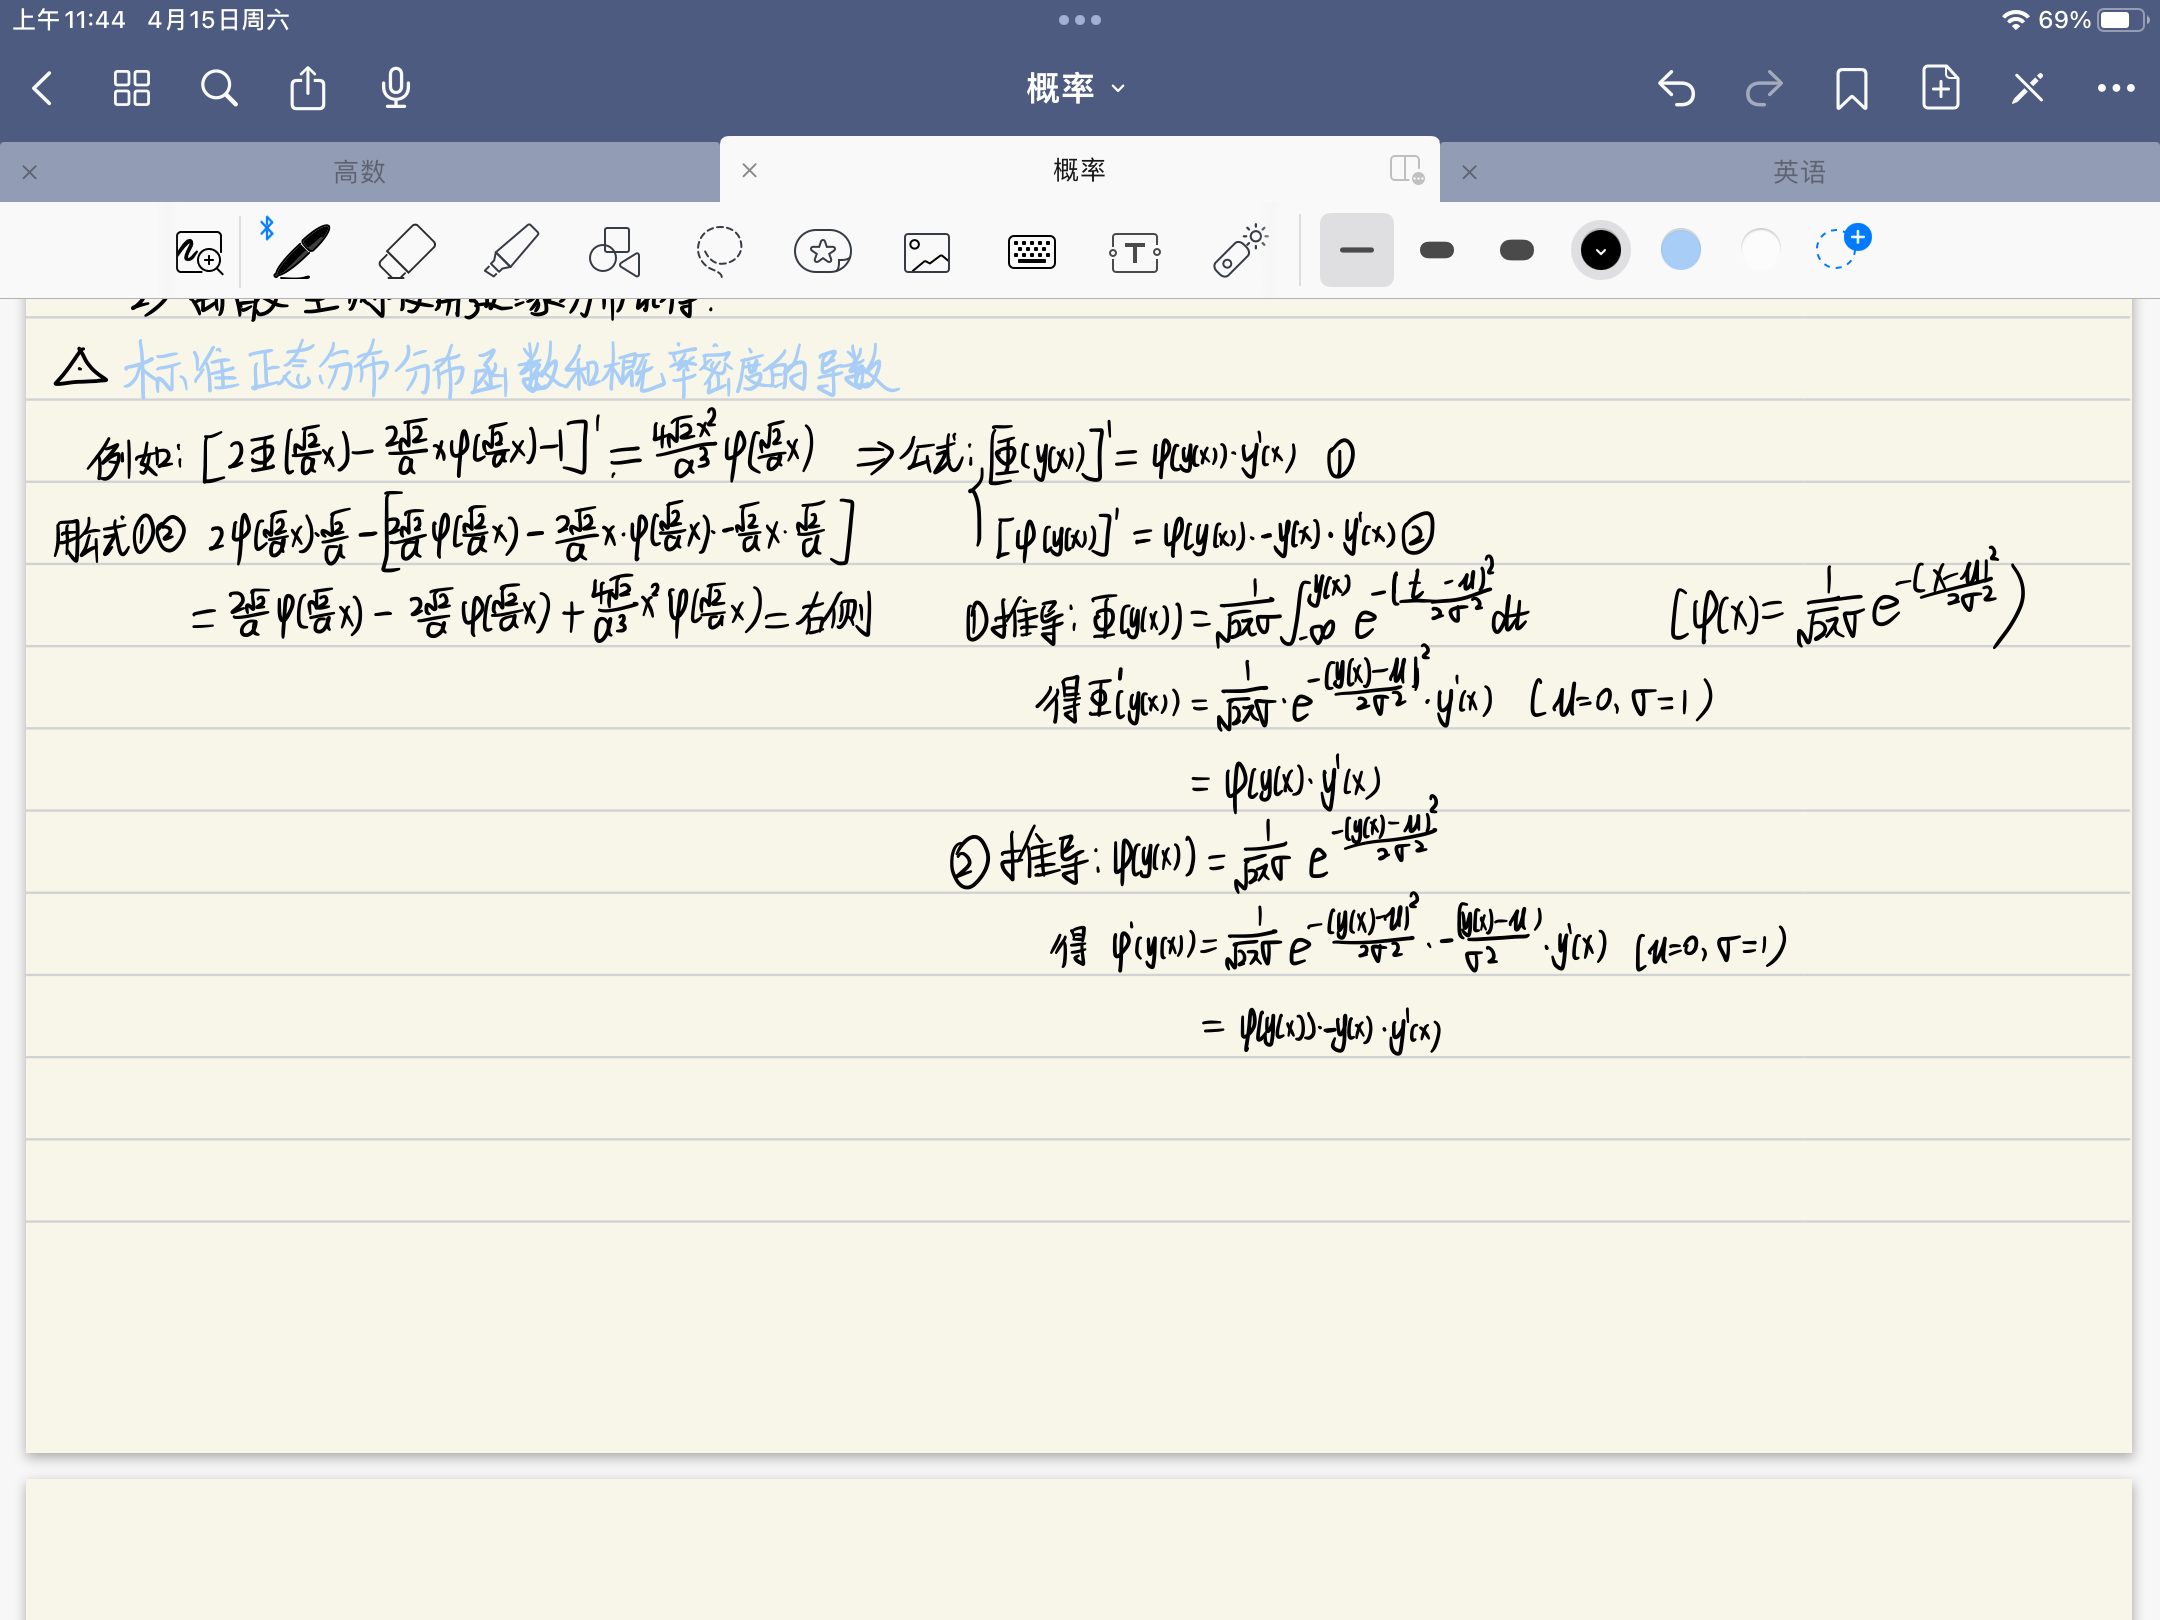2160x1620 pixels.
Task: Choose the Lasso selection tool
Action: click(x=719, y=251)
